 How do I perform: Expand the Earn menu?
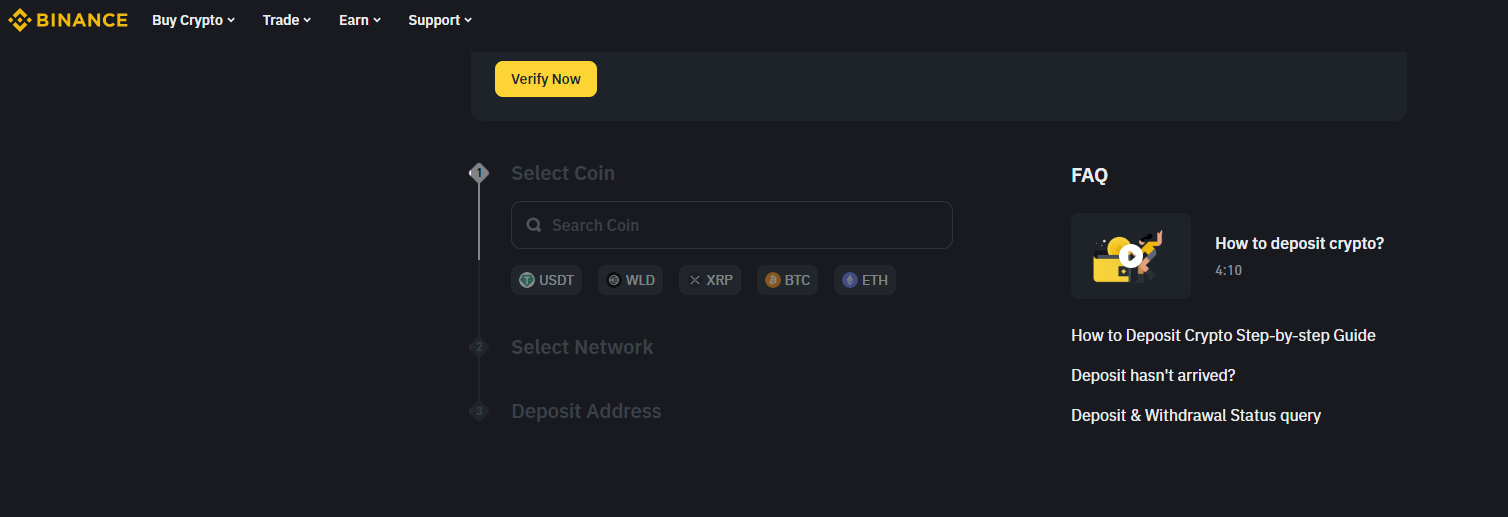(360, 20)
